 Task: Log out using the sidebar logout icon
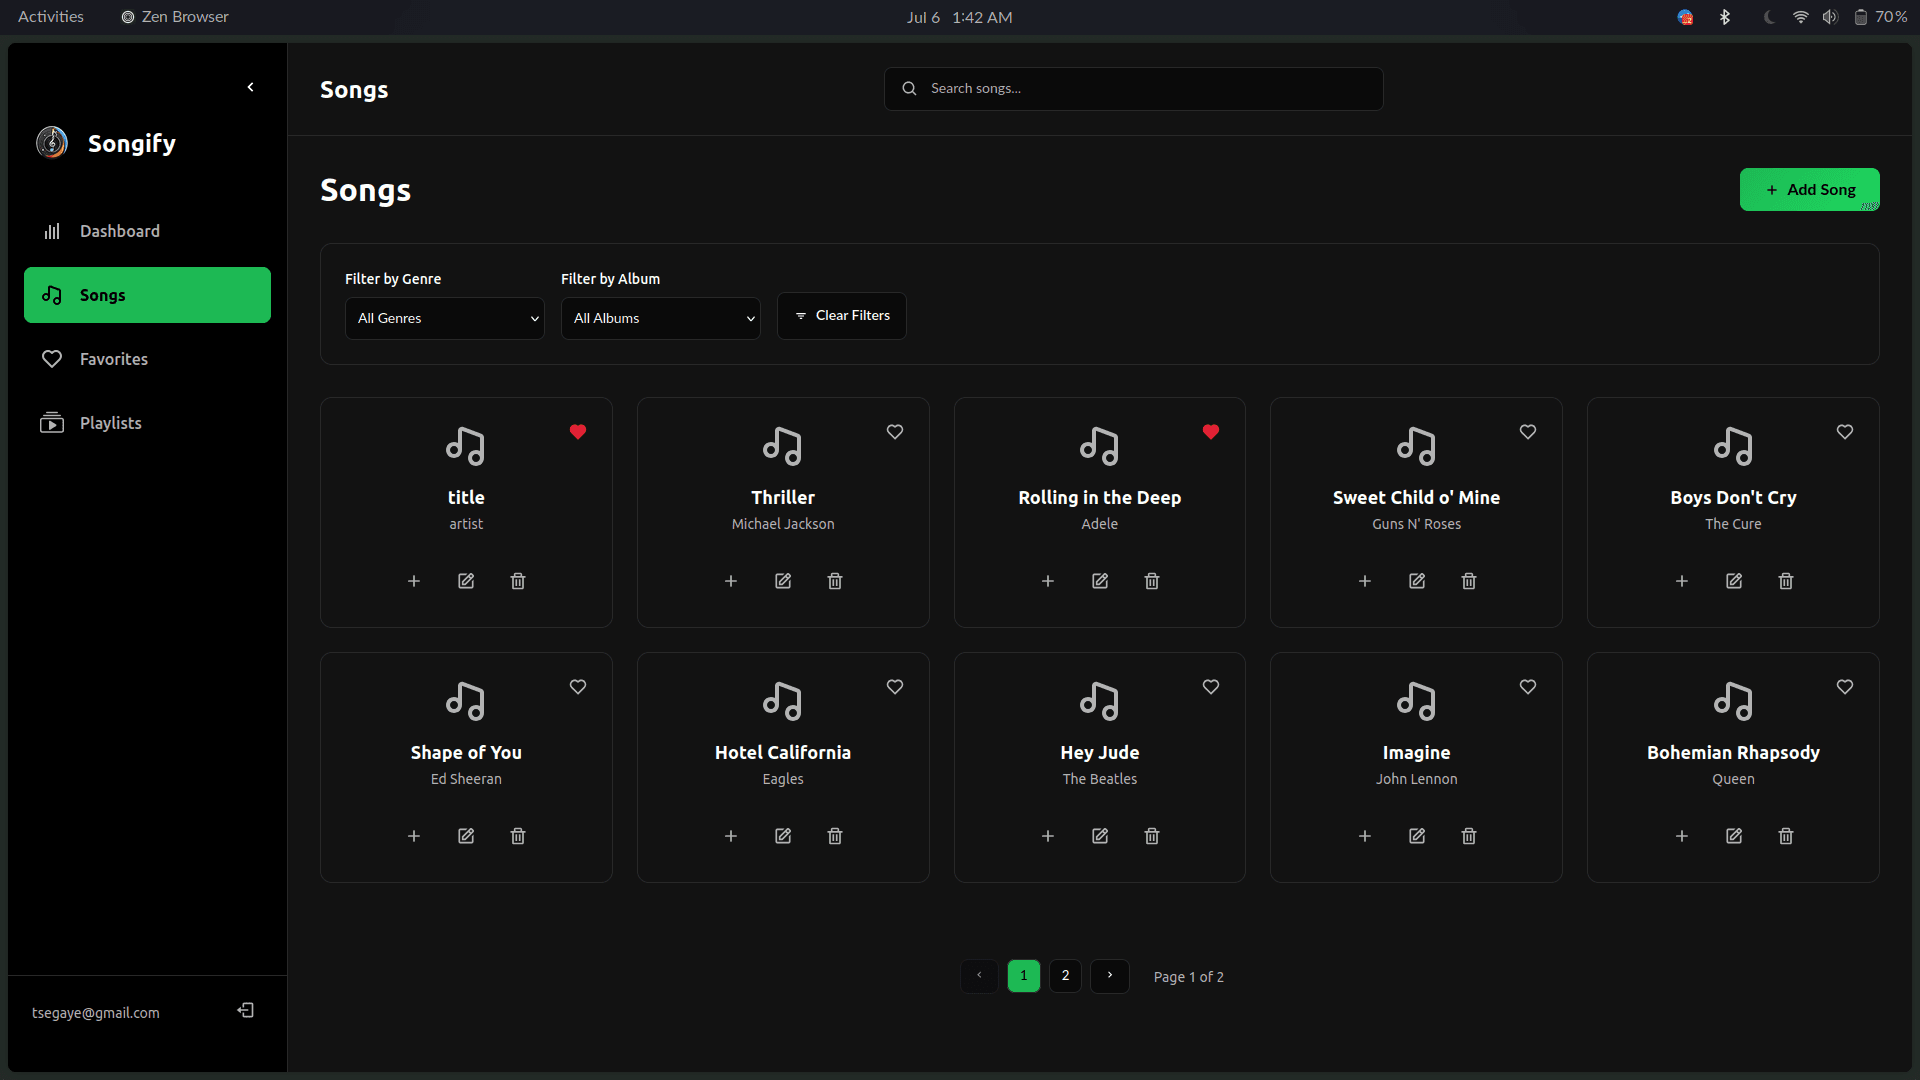coord(245,1010)
